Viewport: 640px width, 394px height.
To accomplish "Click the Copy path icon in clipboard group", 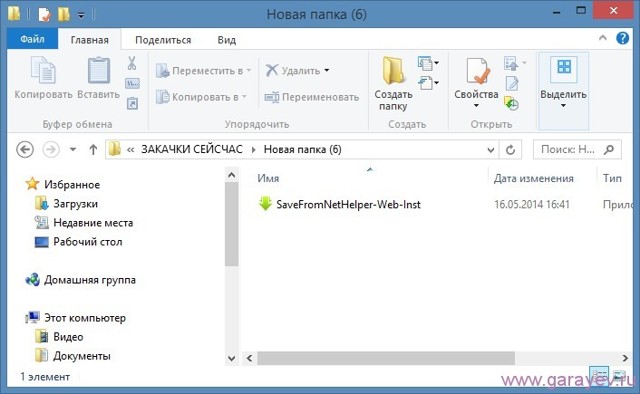I will coord(132,84).
